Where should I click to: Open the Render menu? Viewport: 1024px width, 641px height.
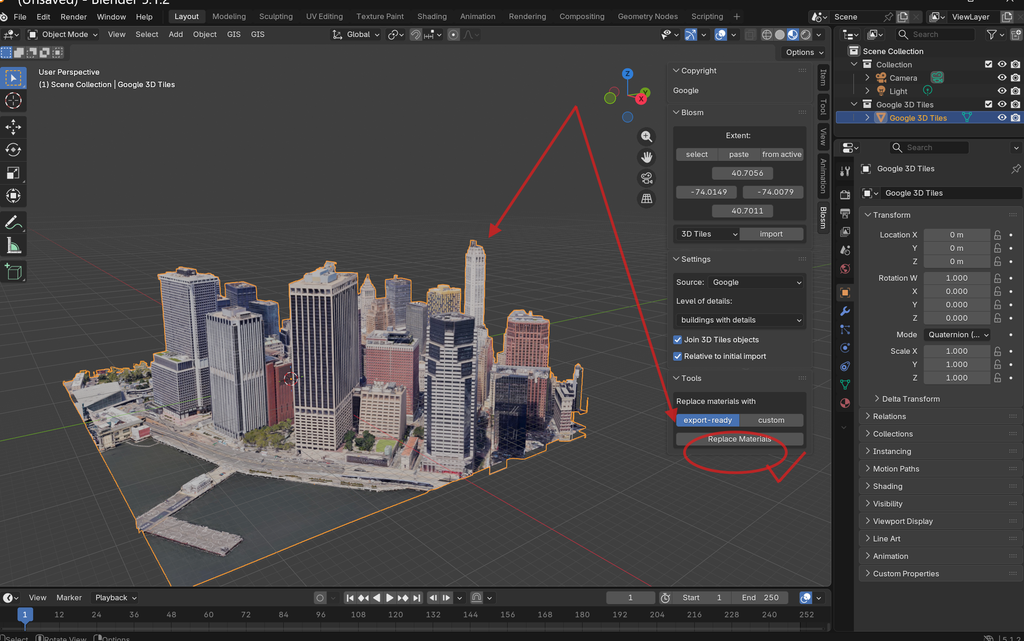[73, 17]
